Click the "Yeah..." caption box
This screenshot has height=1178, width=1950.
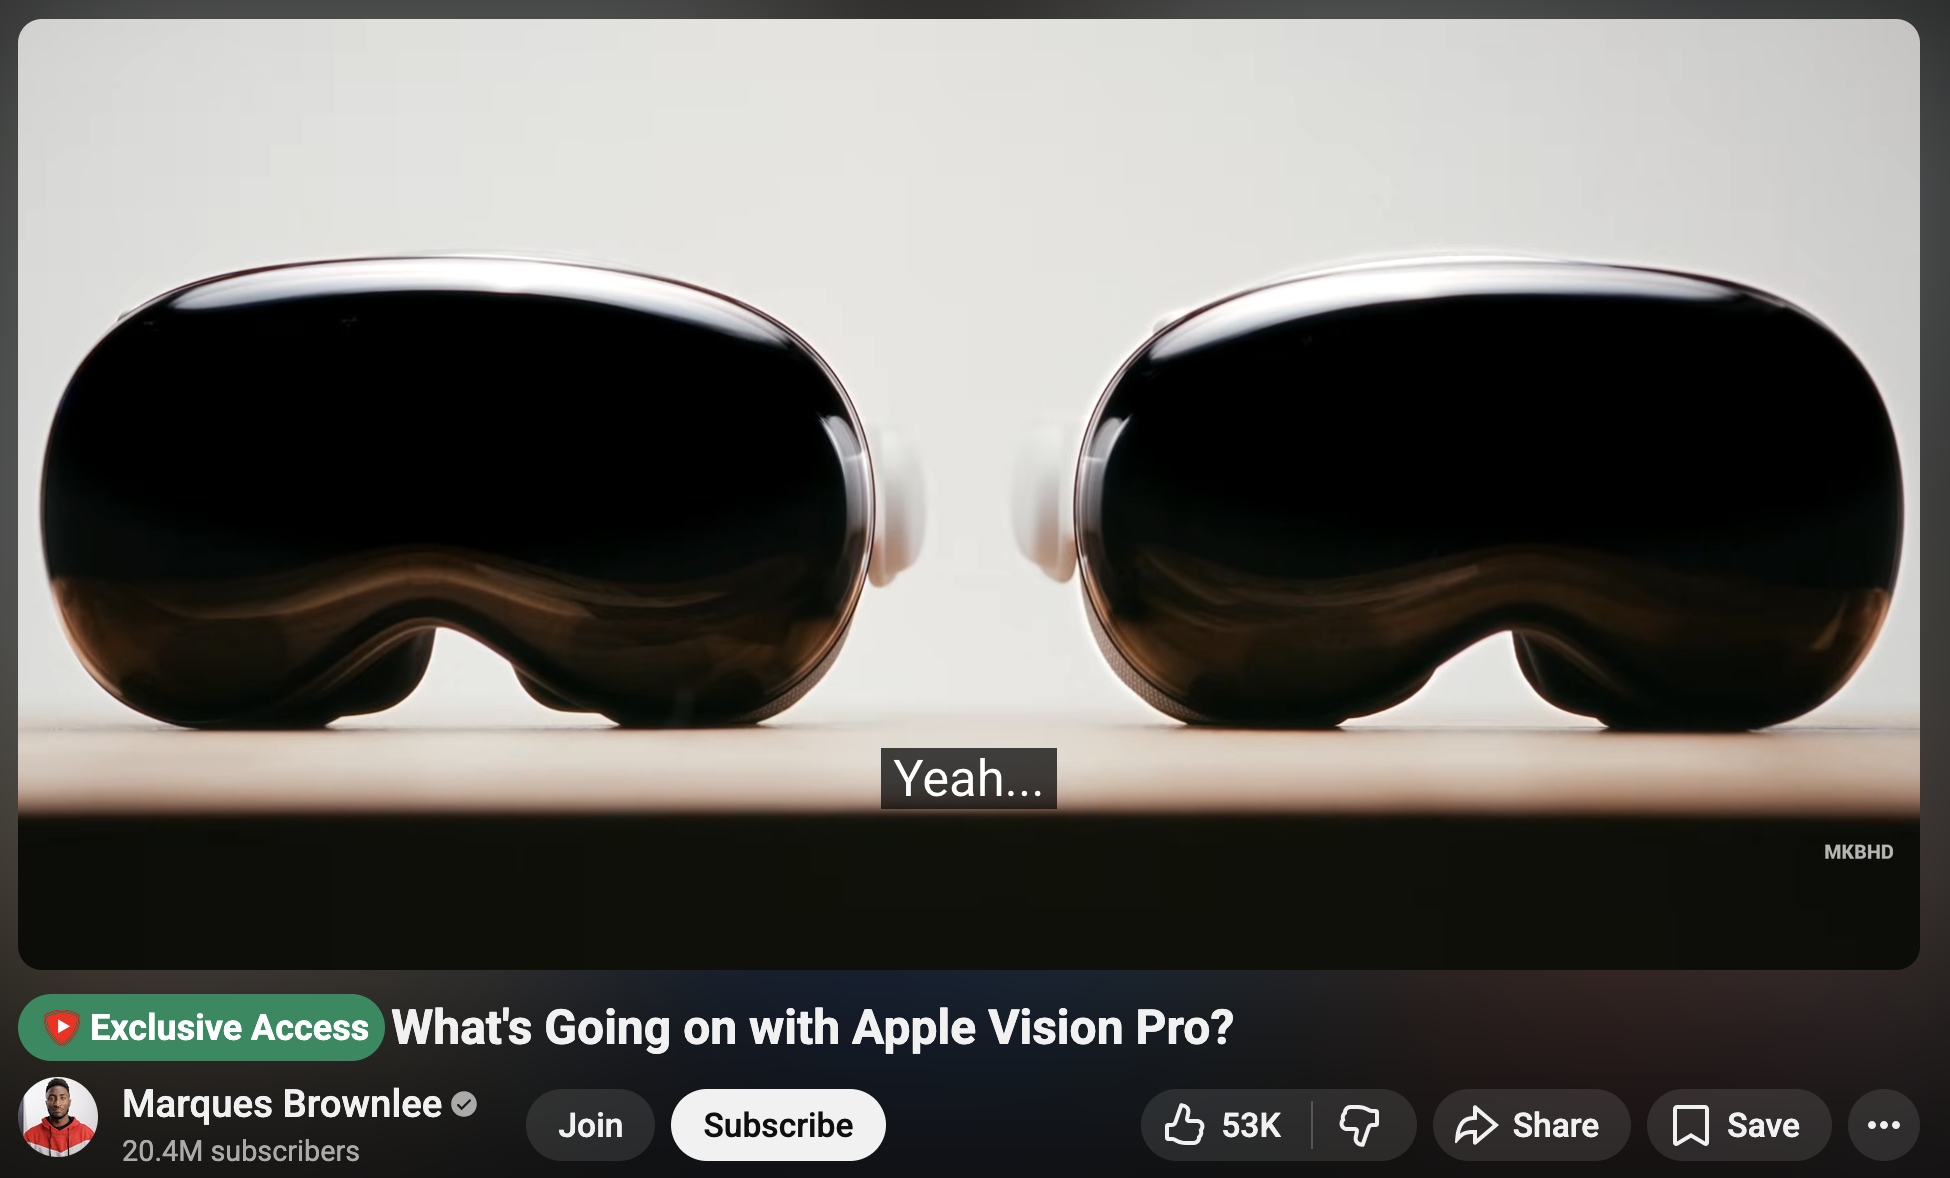[x=968, y=778]
